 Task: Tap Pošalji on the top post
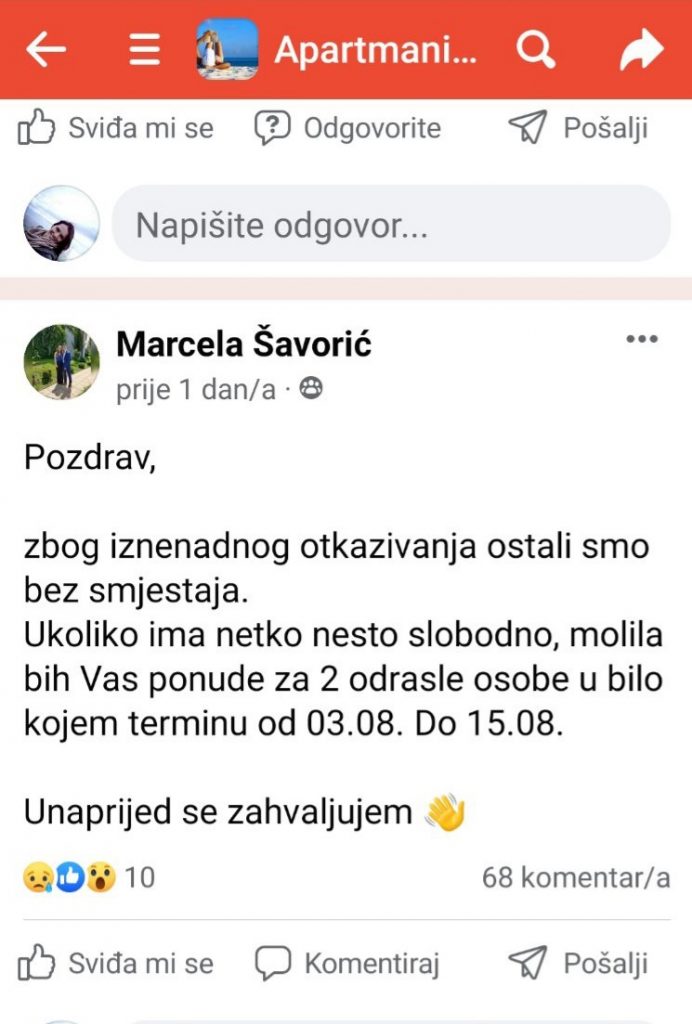tap(578, 128)
